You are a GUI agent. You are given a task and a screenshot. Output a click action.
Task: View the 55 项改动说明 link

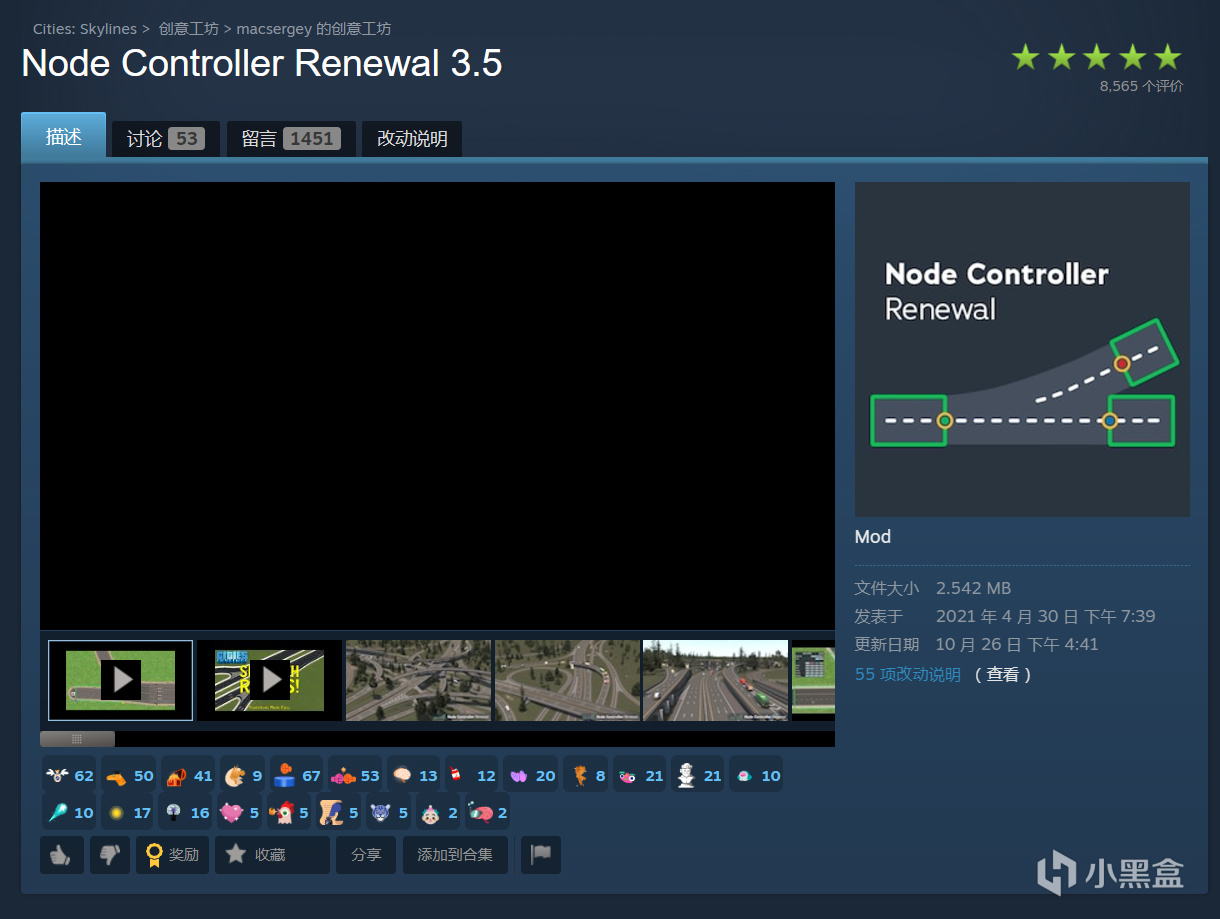pos(907,674)
